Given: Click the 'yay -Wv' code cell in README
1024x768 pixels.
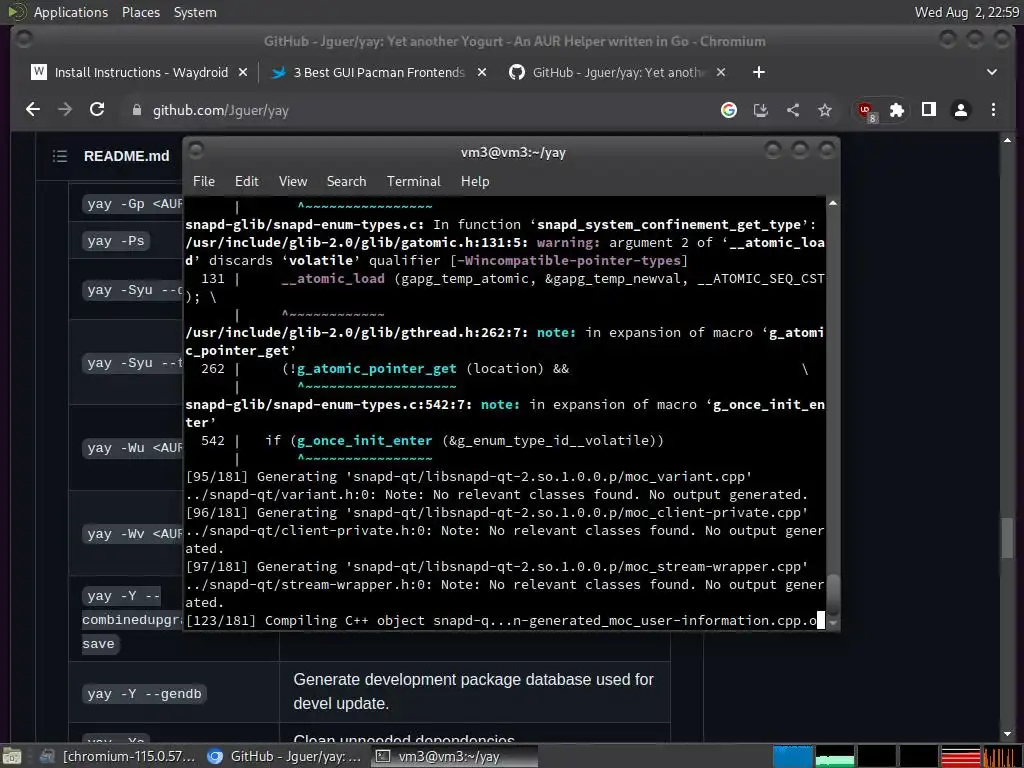Looking at the screenshot, I should [x=133, y=534].
